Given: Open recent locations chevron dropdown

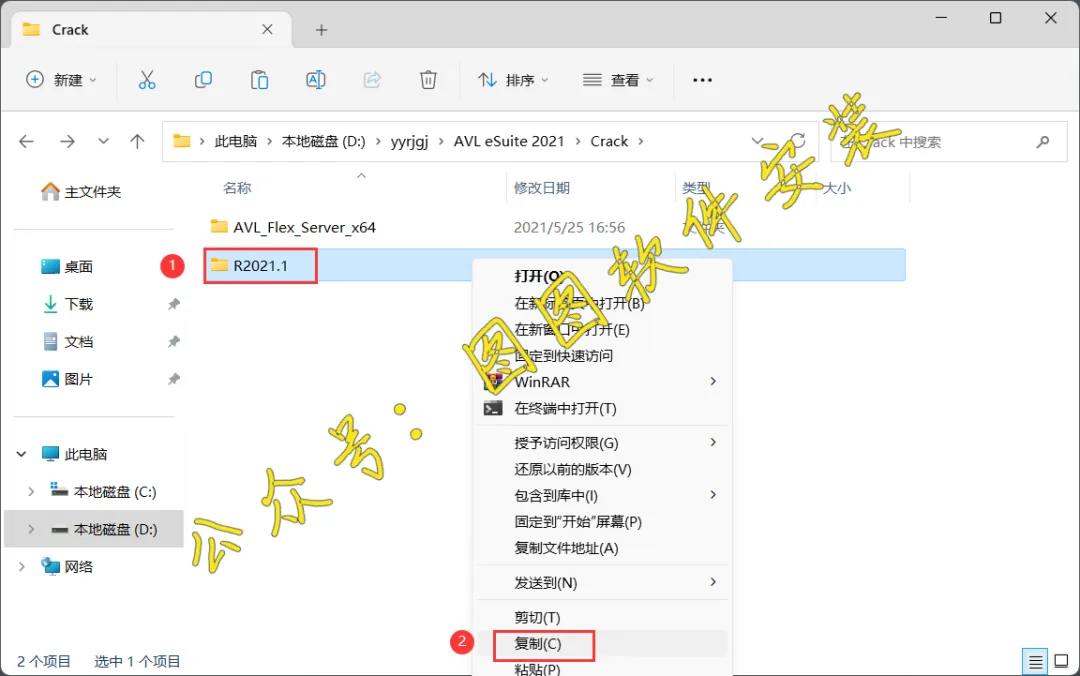Looking at the screenshot, I should click(x=103, y=141).
